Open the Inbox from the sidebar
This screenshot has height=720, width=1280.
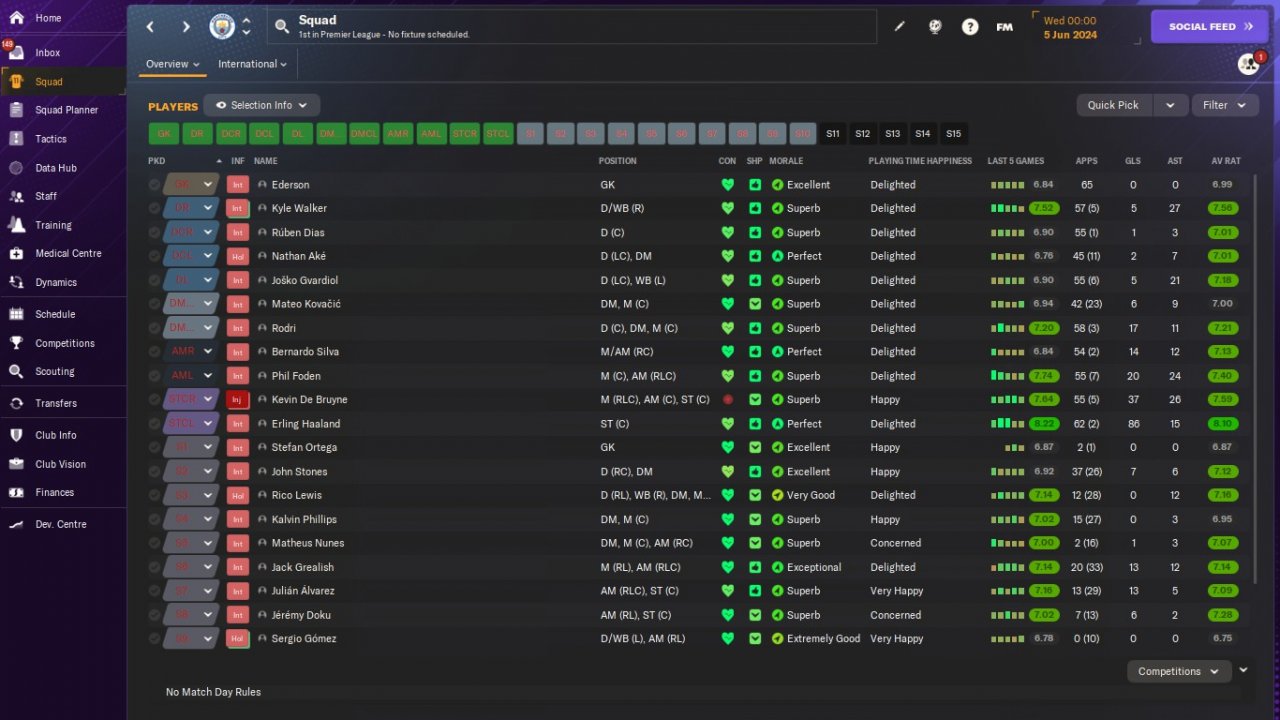(x=47, y=52)
